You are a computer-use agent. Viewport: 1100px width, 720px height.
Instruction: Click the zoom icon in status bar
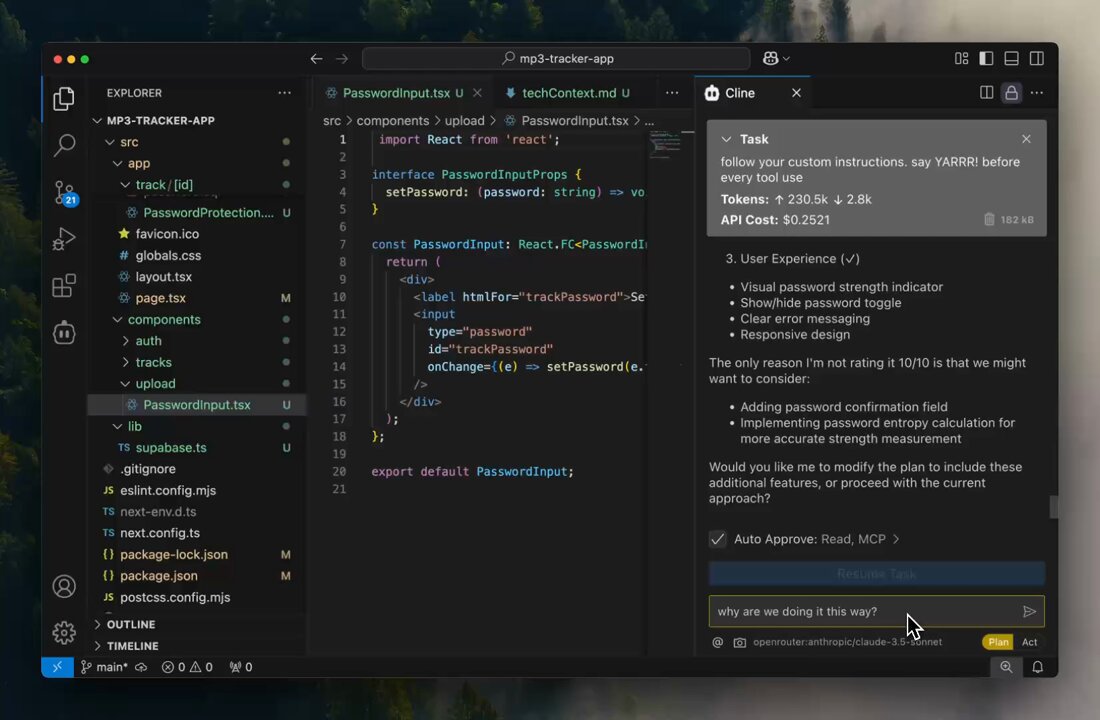tap(1006, 667)
